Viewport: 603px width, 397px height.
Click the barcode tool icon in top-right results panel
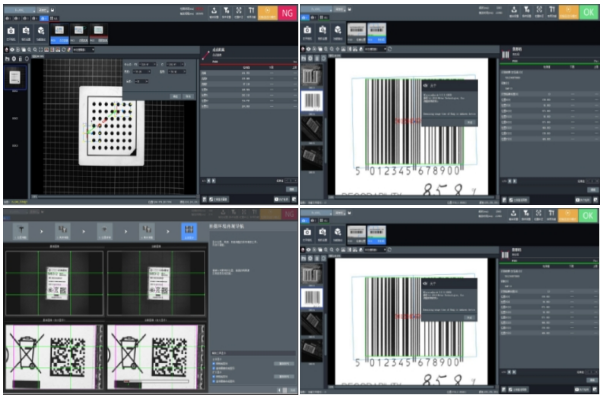point(506,54)
